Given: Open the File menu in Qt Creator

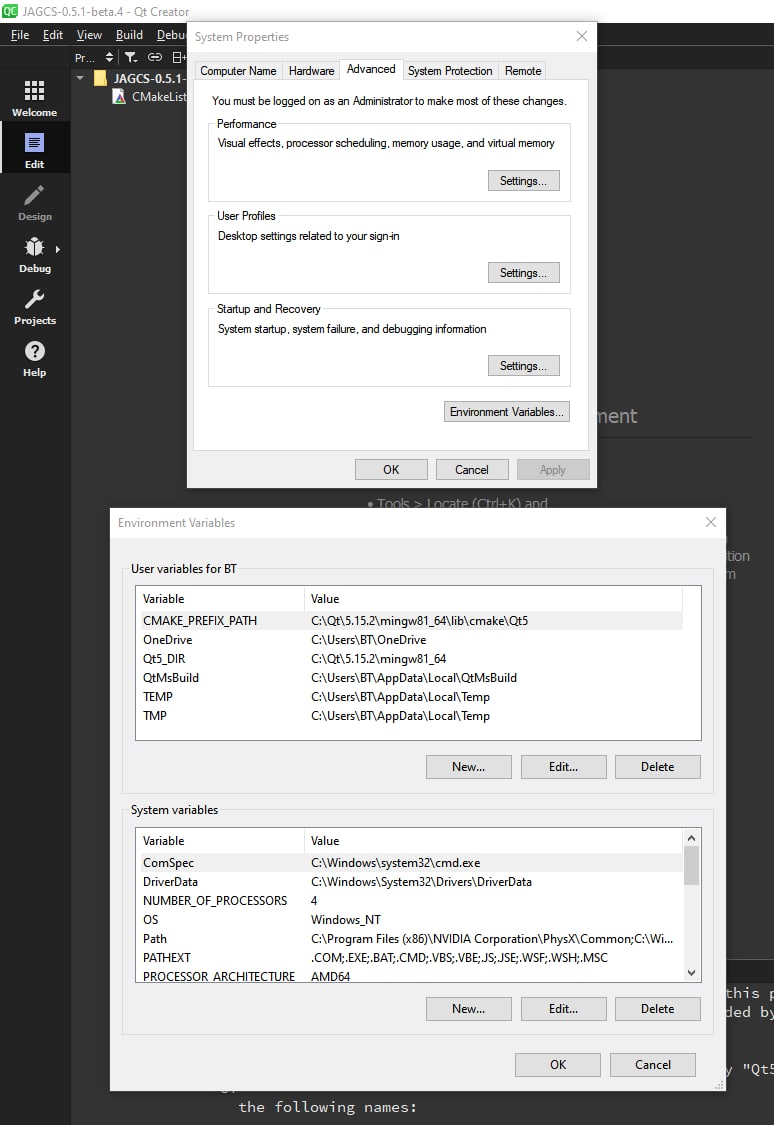Looking at the screenshot, I should [x=20, y=34].
